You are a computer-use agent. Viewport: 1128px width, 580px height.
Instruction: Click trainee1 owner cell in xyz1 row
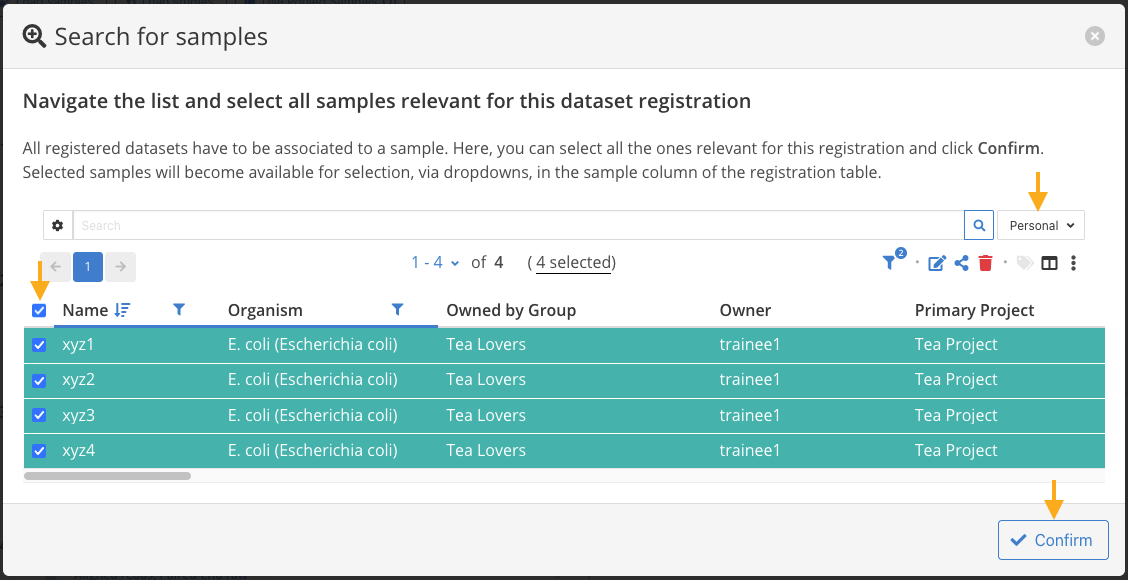pos(750,345)
